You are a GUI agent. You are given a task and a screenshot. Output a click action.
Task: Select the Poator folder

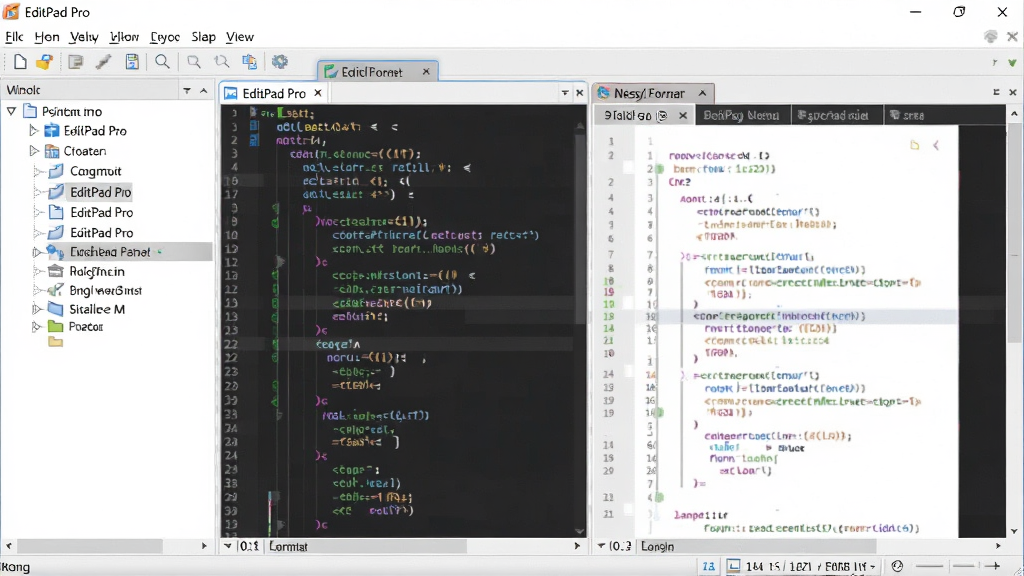(86, 327)
